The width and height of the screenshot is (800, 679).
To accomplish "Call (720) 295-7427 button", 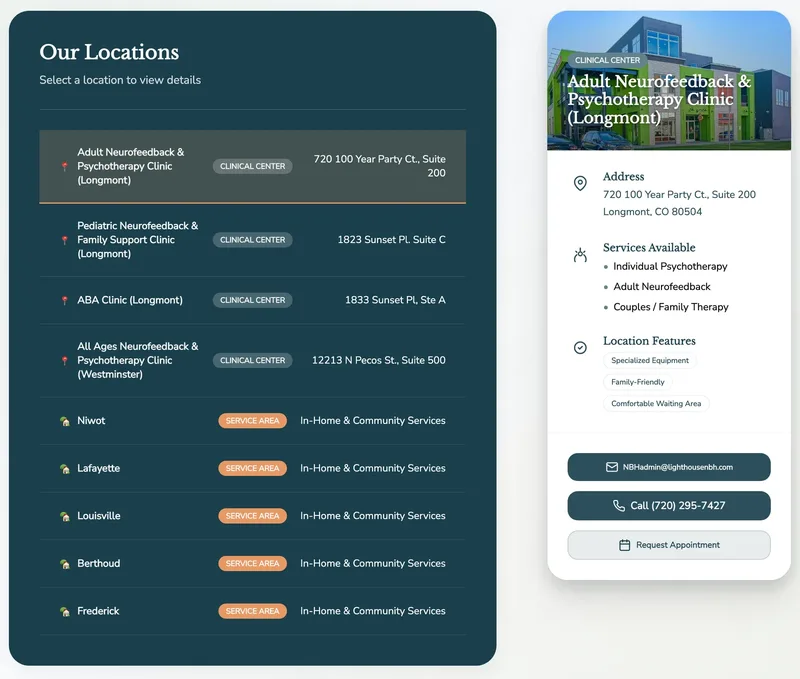I will click(669, 506).
